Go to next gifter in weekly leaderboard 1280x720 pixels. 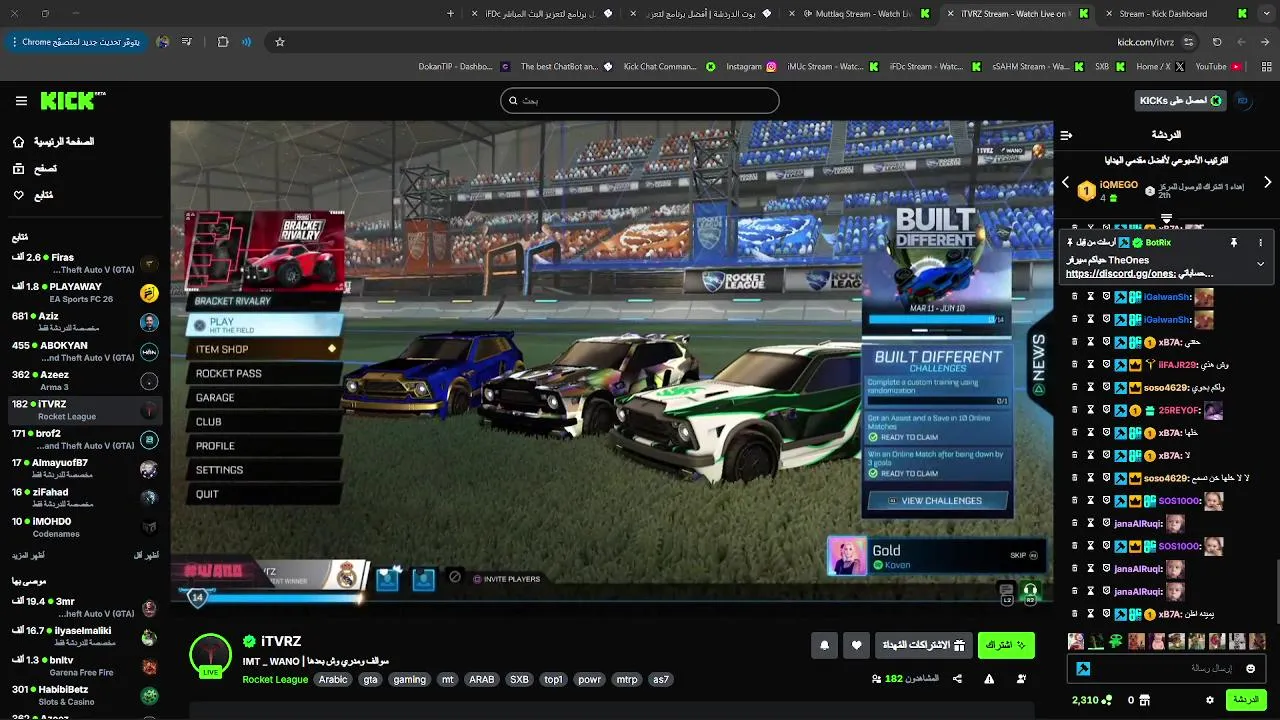click(x=1268, y=183)
